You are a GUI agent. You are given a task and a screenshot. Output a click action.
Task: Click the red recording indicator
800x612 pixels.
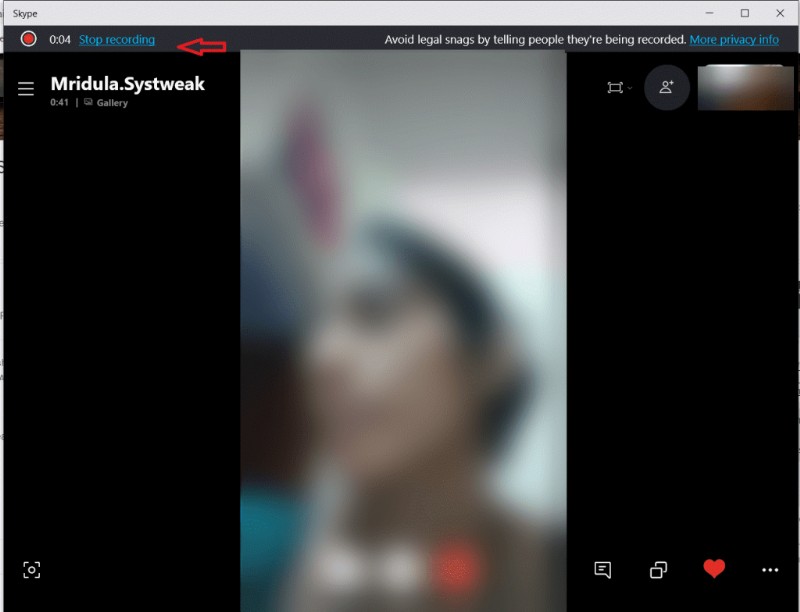[x=29, y=39]
